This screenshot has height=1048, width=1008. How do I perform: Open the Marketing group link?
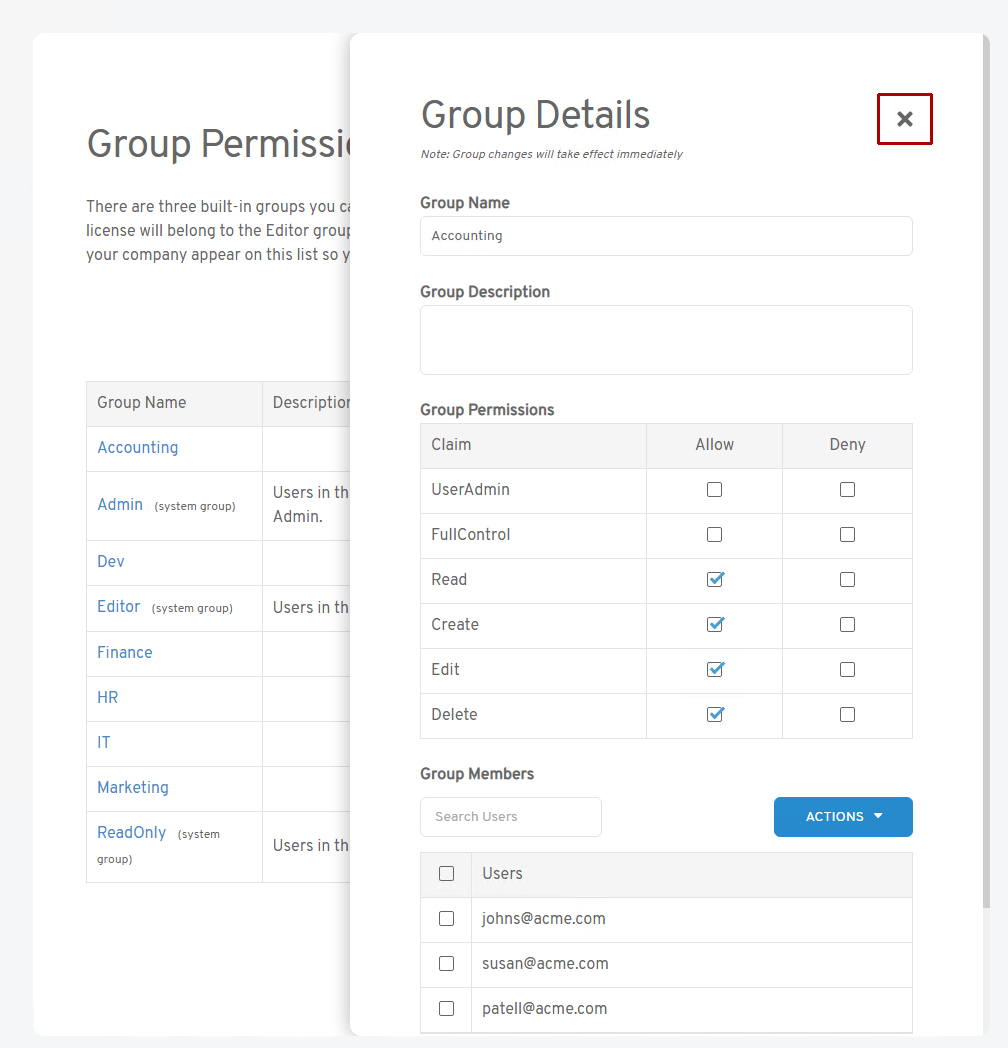pyautogui.click(x=133, y=788)
